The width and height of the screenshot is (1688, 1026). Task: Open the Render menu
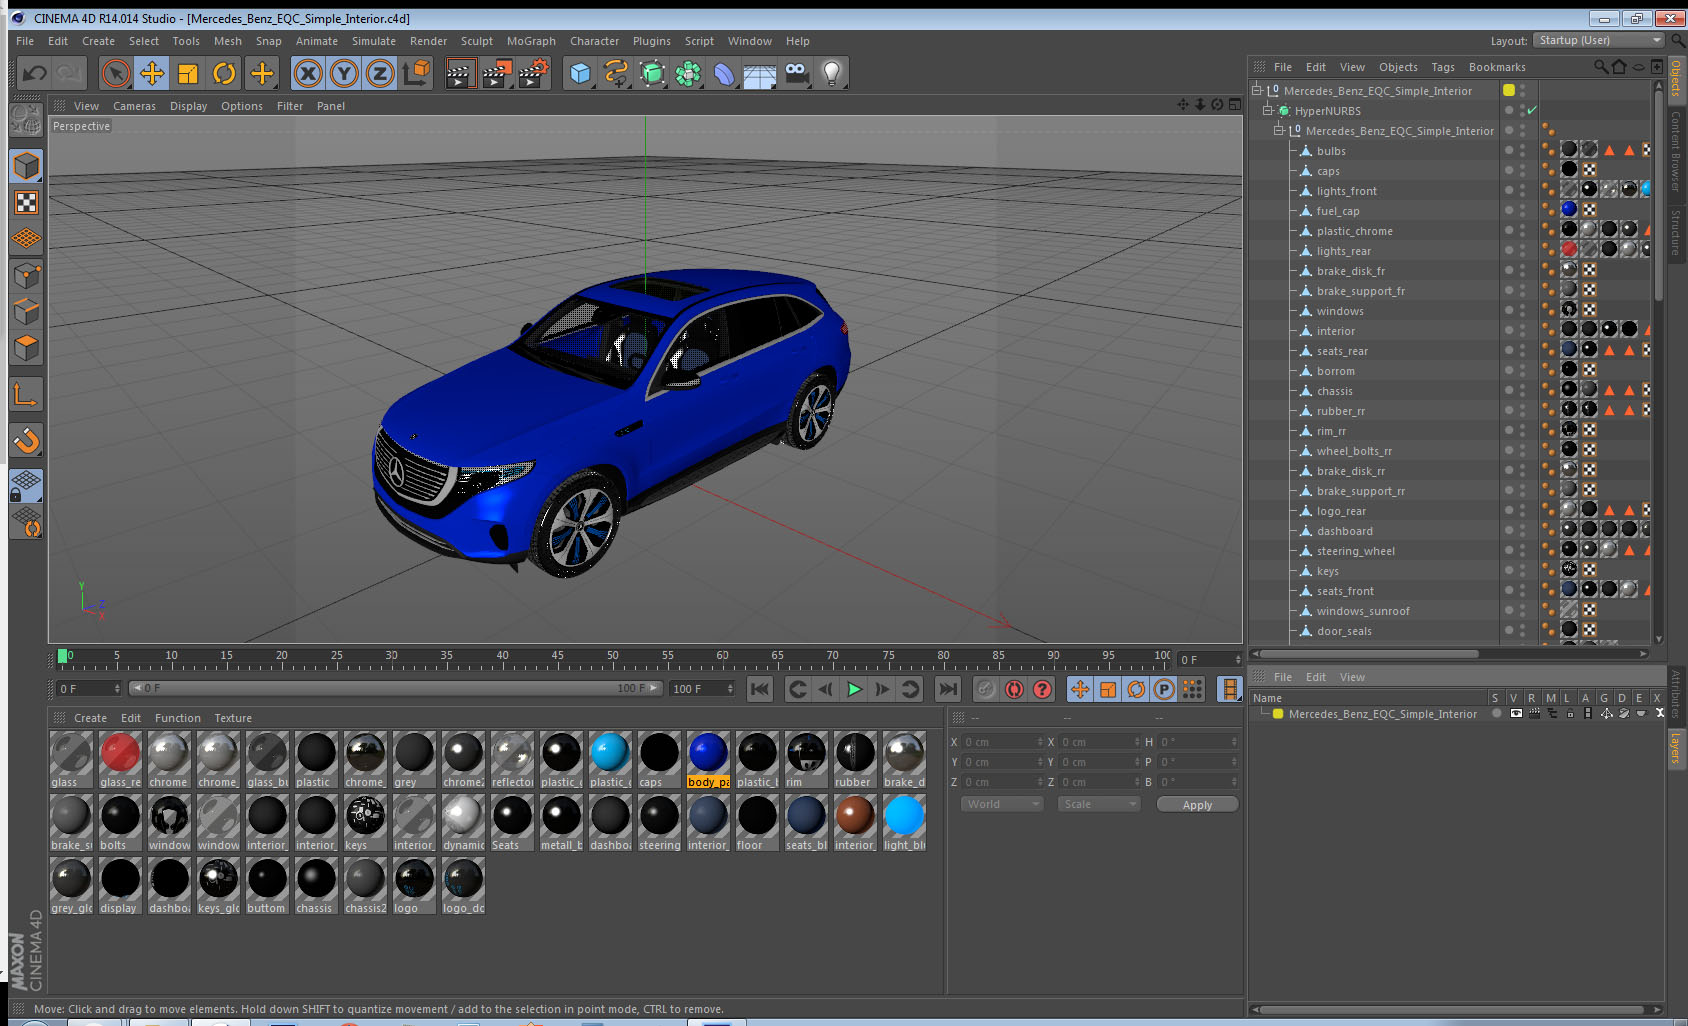tap(428, 41)
